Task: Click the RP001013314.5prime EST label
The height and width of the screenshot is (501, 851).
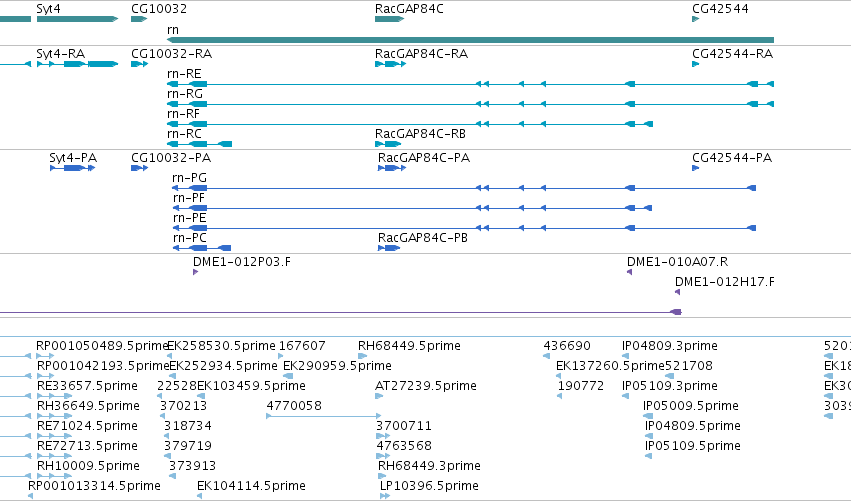Action: pyautogui.click(x=94, y=487)
